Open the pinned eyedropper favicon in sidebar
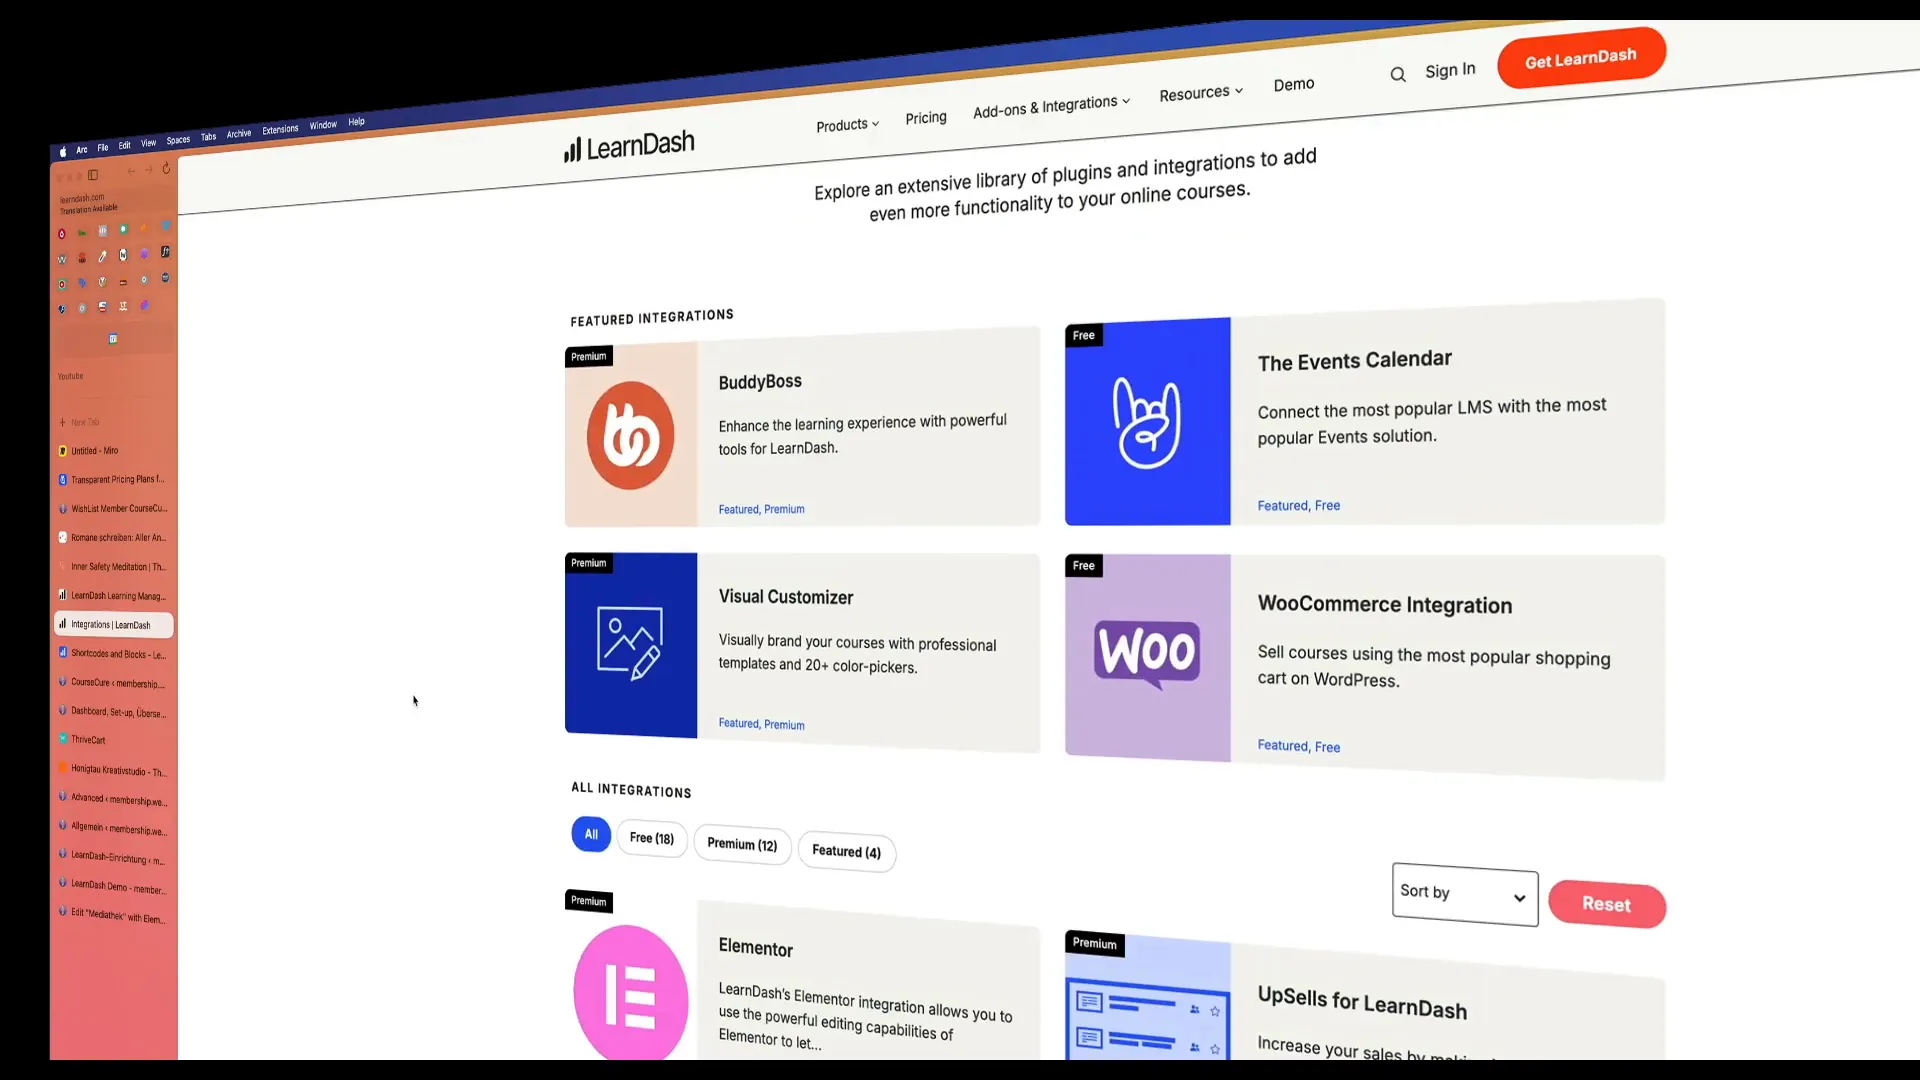The height and width of the screenshot is (1080, 1920). 102,256
